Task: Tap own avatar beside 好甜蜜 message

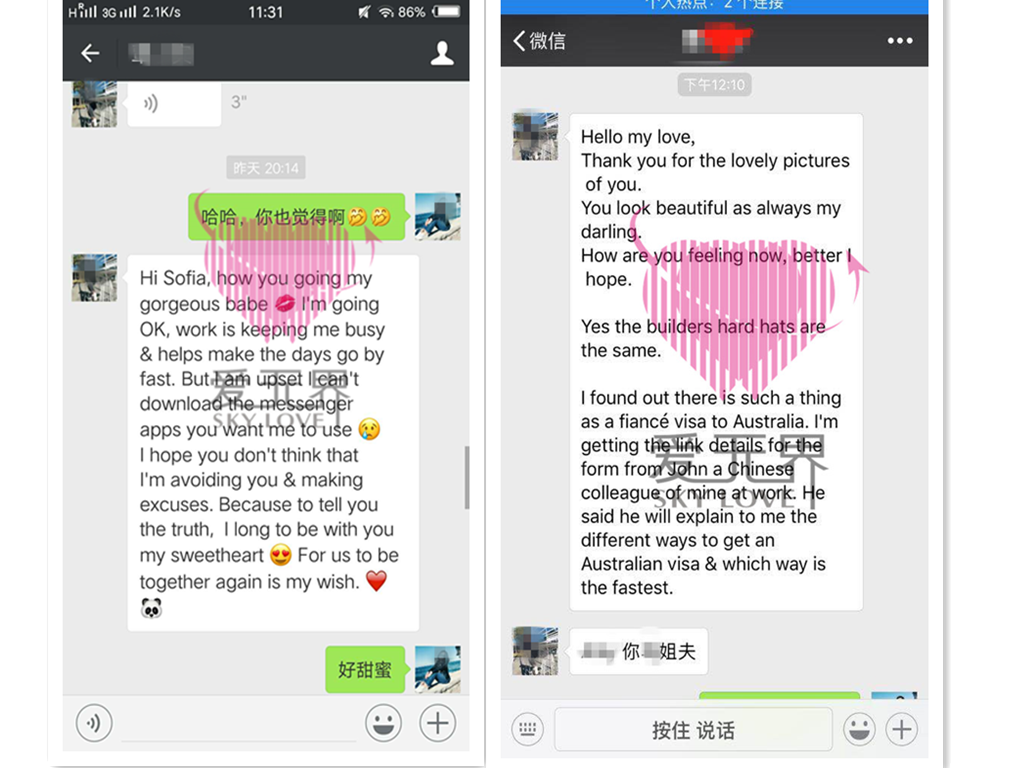Action: (438, 669)
